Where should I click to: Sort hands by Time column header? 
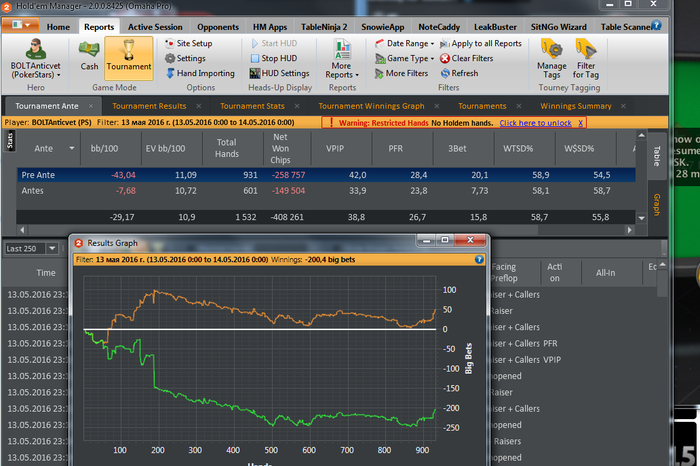click(x=46, y=273)
